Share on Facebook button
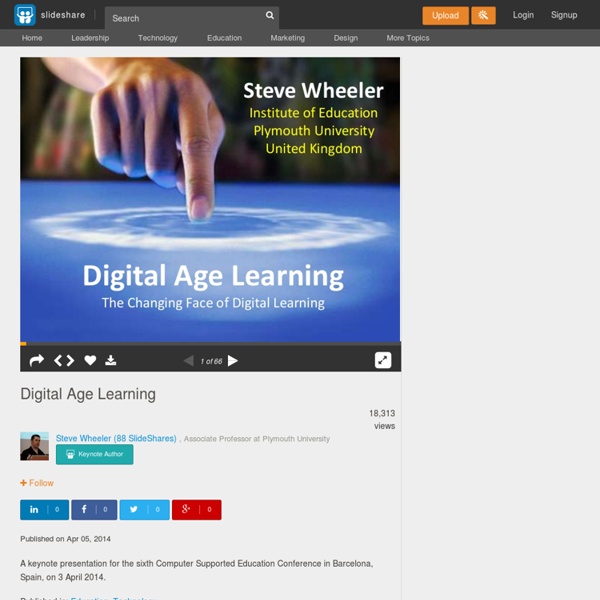 coord(94,510)
